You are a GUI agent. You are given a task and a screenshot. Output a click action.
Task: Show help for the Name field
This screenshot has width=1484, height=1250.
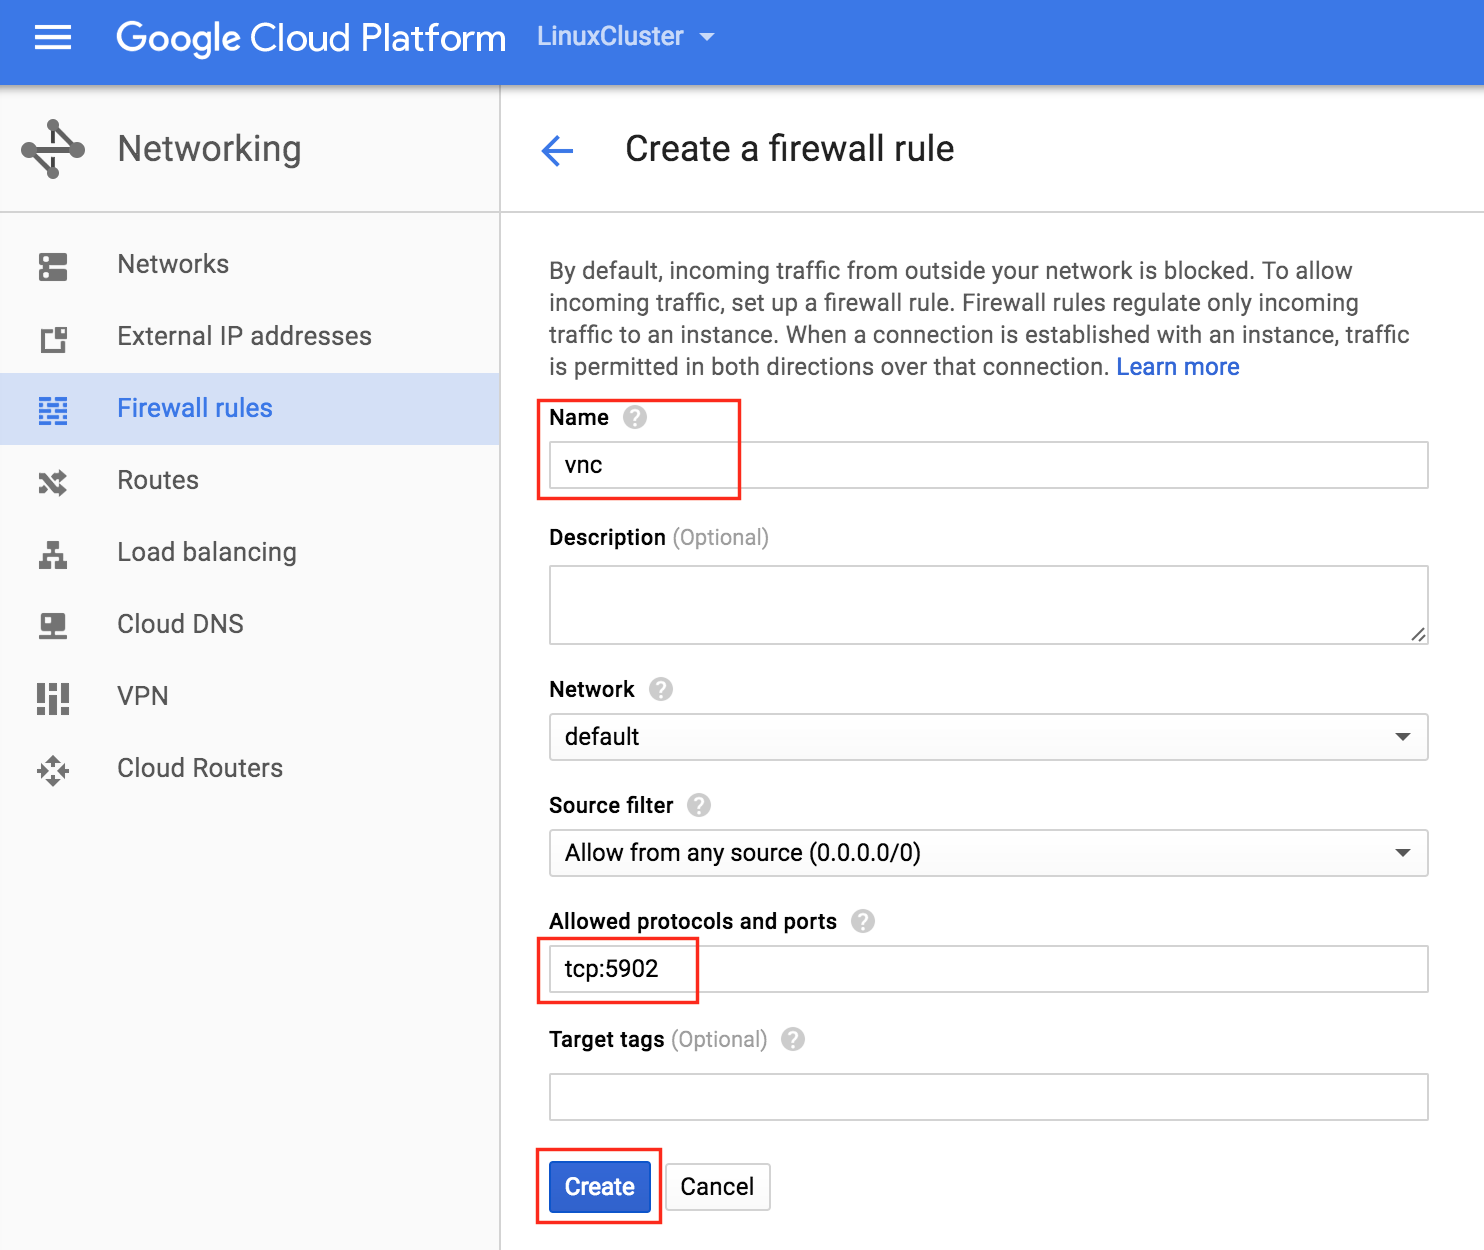(635, 417)
